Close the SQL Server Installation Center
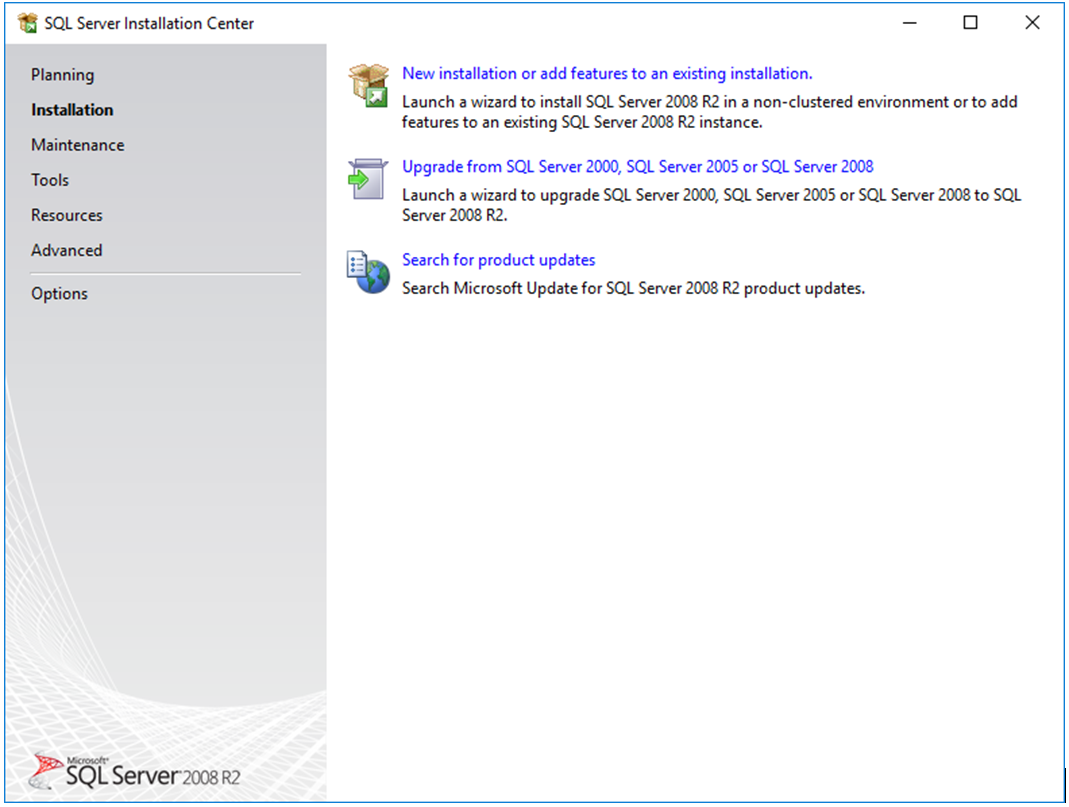 tap(1032, 23)
